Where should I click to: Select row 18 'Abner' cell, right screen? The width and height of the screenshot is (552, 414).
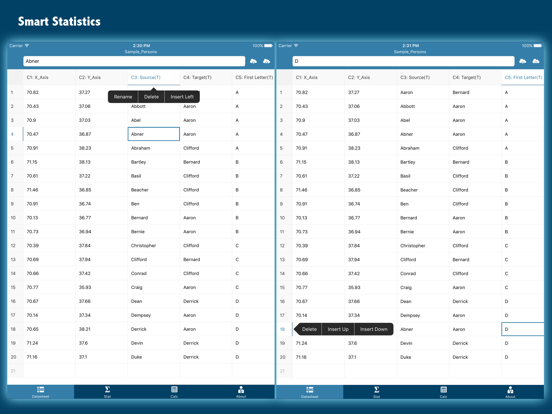(423, 329)
